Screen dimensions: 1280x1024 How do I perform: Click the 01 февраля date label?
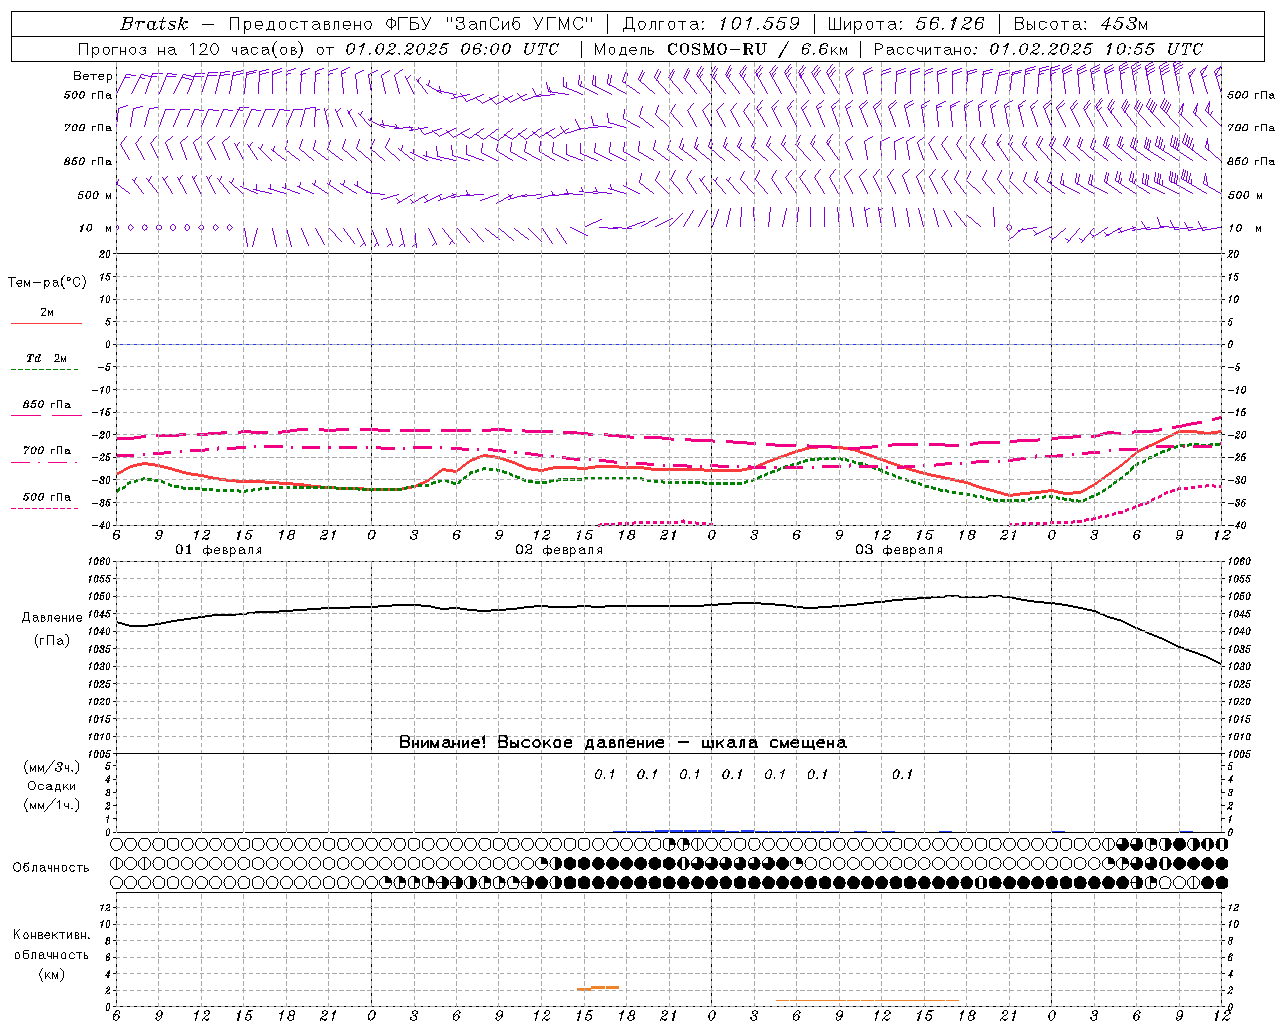coord(219,550)
